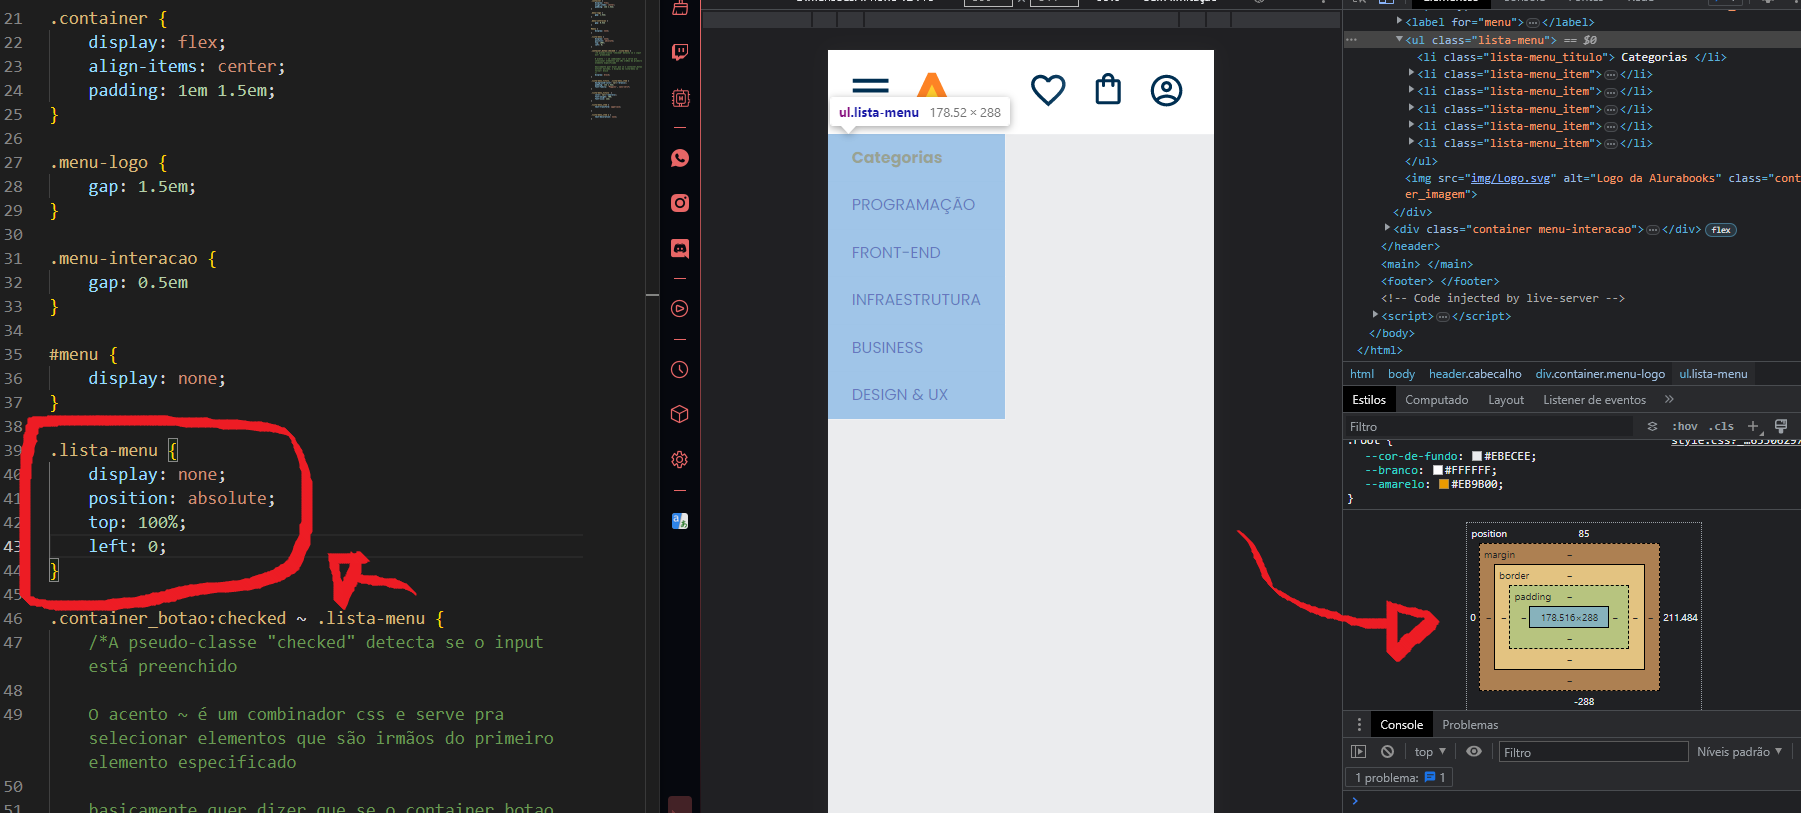Expand the script node in Elements tree
1801x813 pixels.
[1375, 315]
